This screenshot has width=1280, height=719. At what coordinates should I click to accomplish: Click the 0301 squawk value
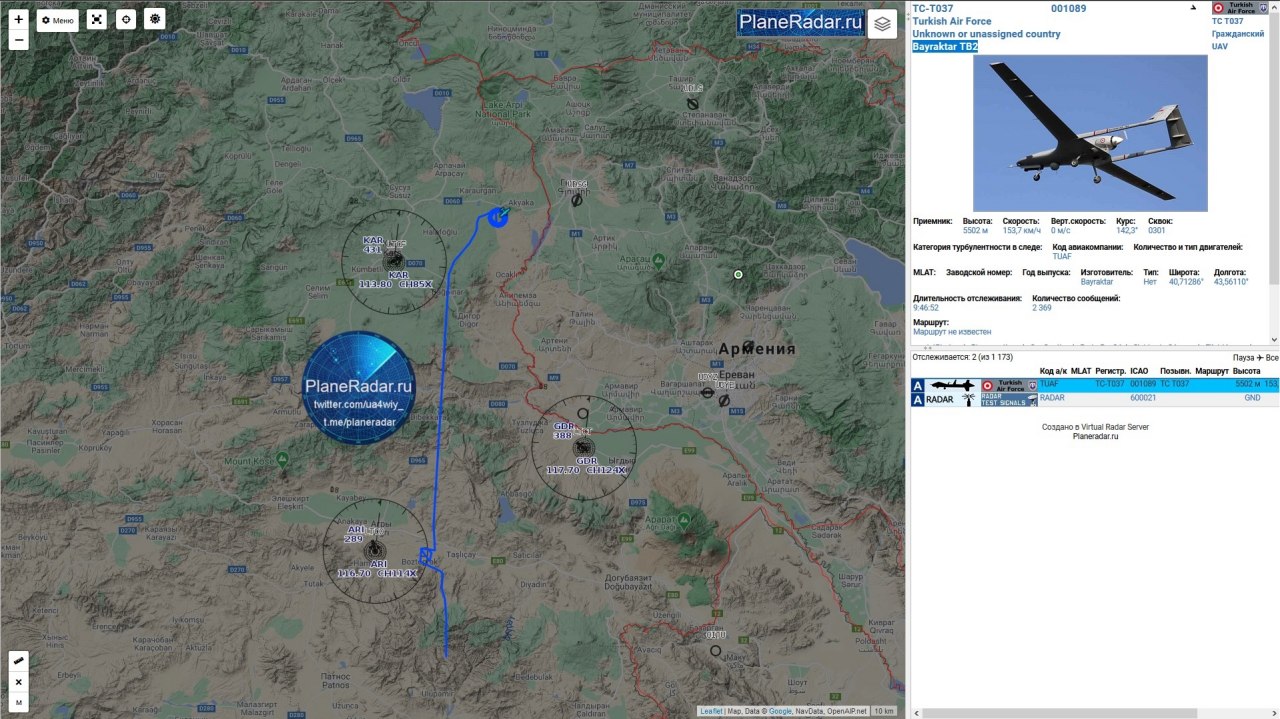coord(1157,231)
